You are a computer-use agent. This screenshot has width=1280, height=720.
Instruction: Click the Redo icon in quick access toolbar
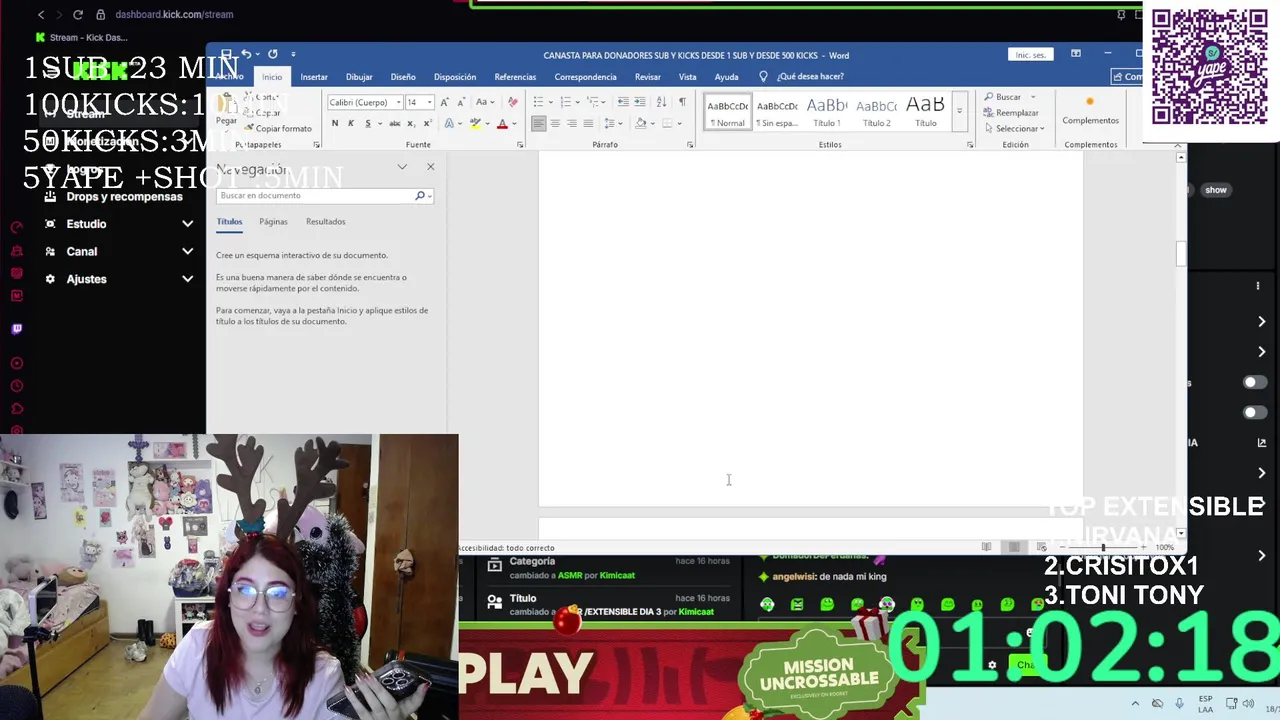pos(272,54)
